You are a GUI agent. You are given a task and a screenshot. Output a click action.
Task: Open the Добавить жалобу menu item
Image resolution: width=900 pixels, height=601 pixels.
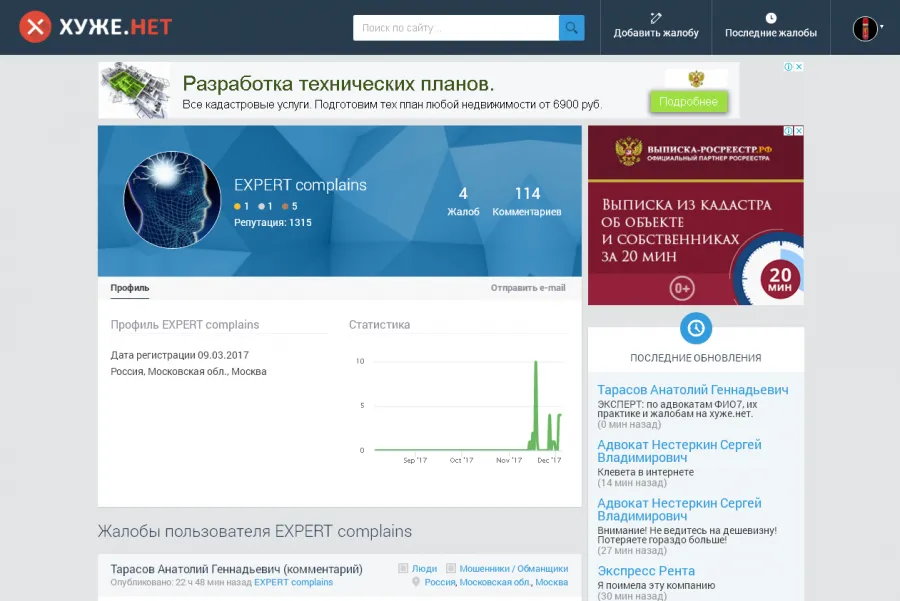(x=656, y=27)
